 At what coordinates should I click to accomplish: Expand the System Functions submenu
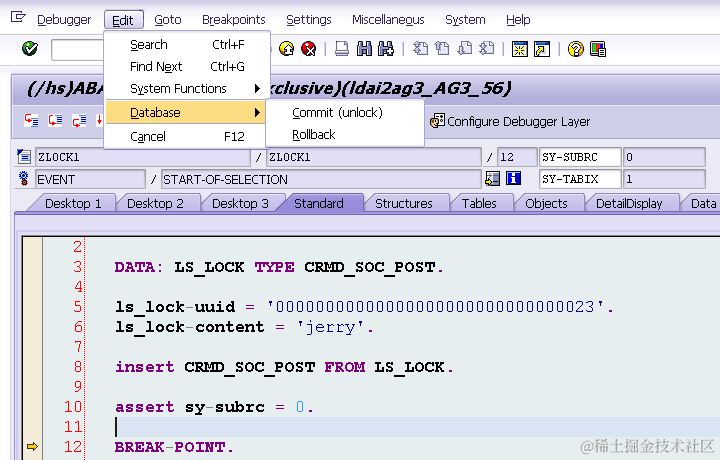click(187, 89)
